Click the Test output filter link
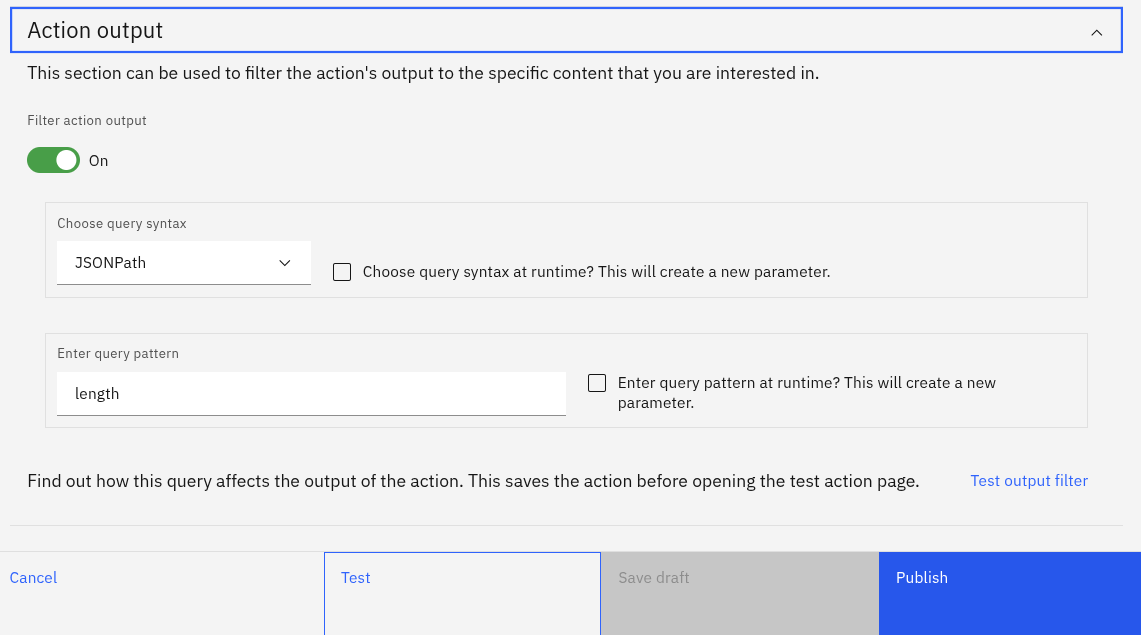Screen dimensions: 1141x635 click(1029, 481)
